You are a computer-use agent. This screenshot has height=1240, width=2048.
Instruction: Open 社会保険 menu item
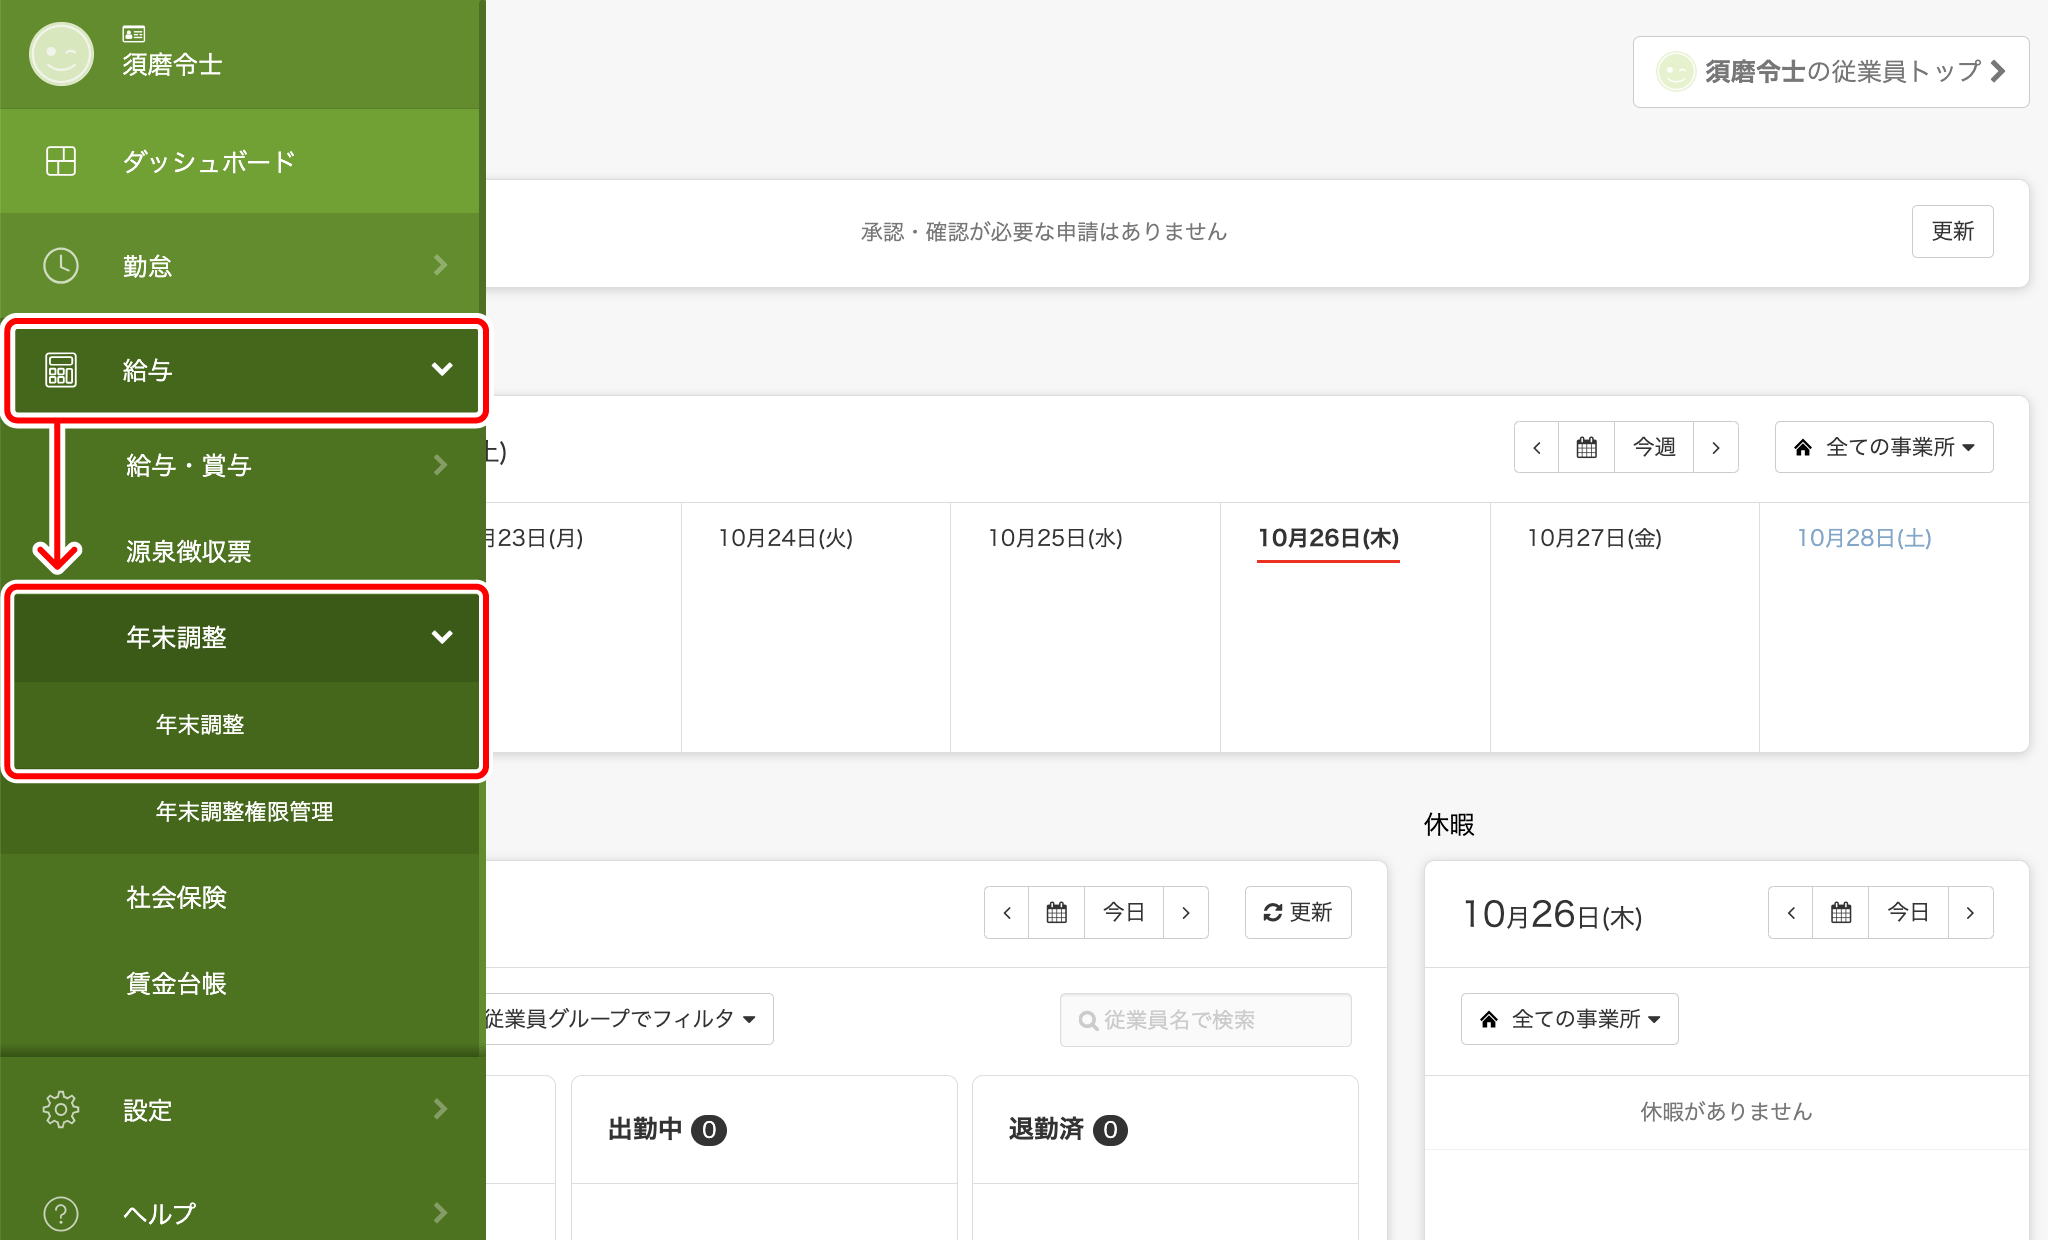tap(240, 897)
